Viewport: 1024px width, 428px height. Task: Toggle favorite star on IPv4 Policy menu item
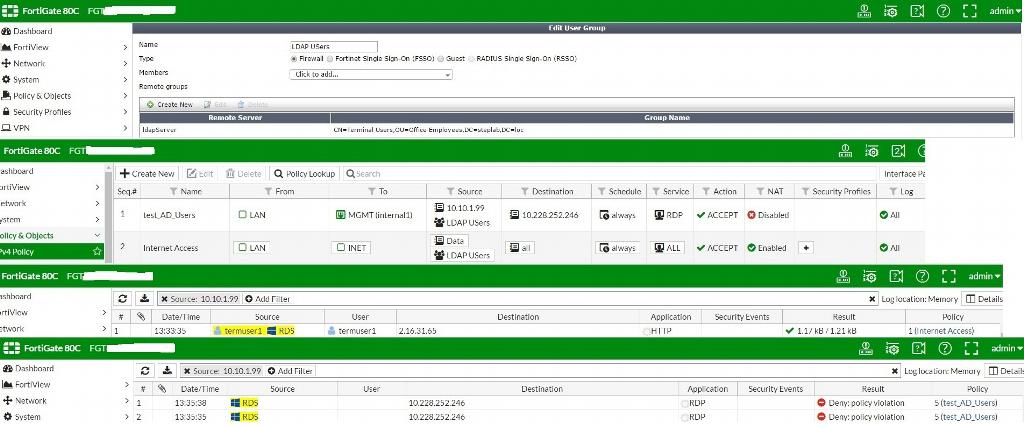(97, 252)
